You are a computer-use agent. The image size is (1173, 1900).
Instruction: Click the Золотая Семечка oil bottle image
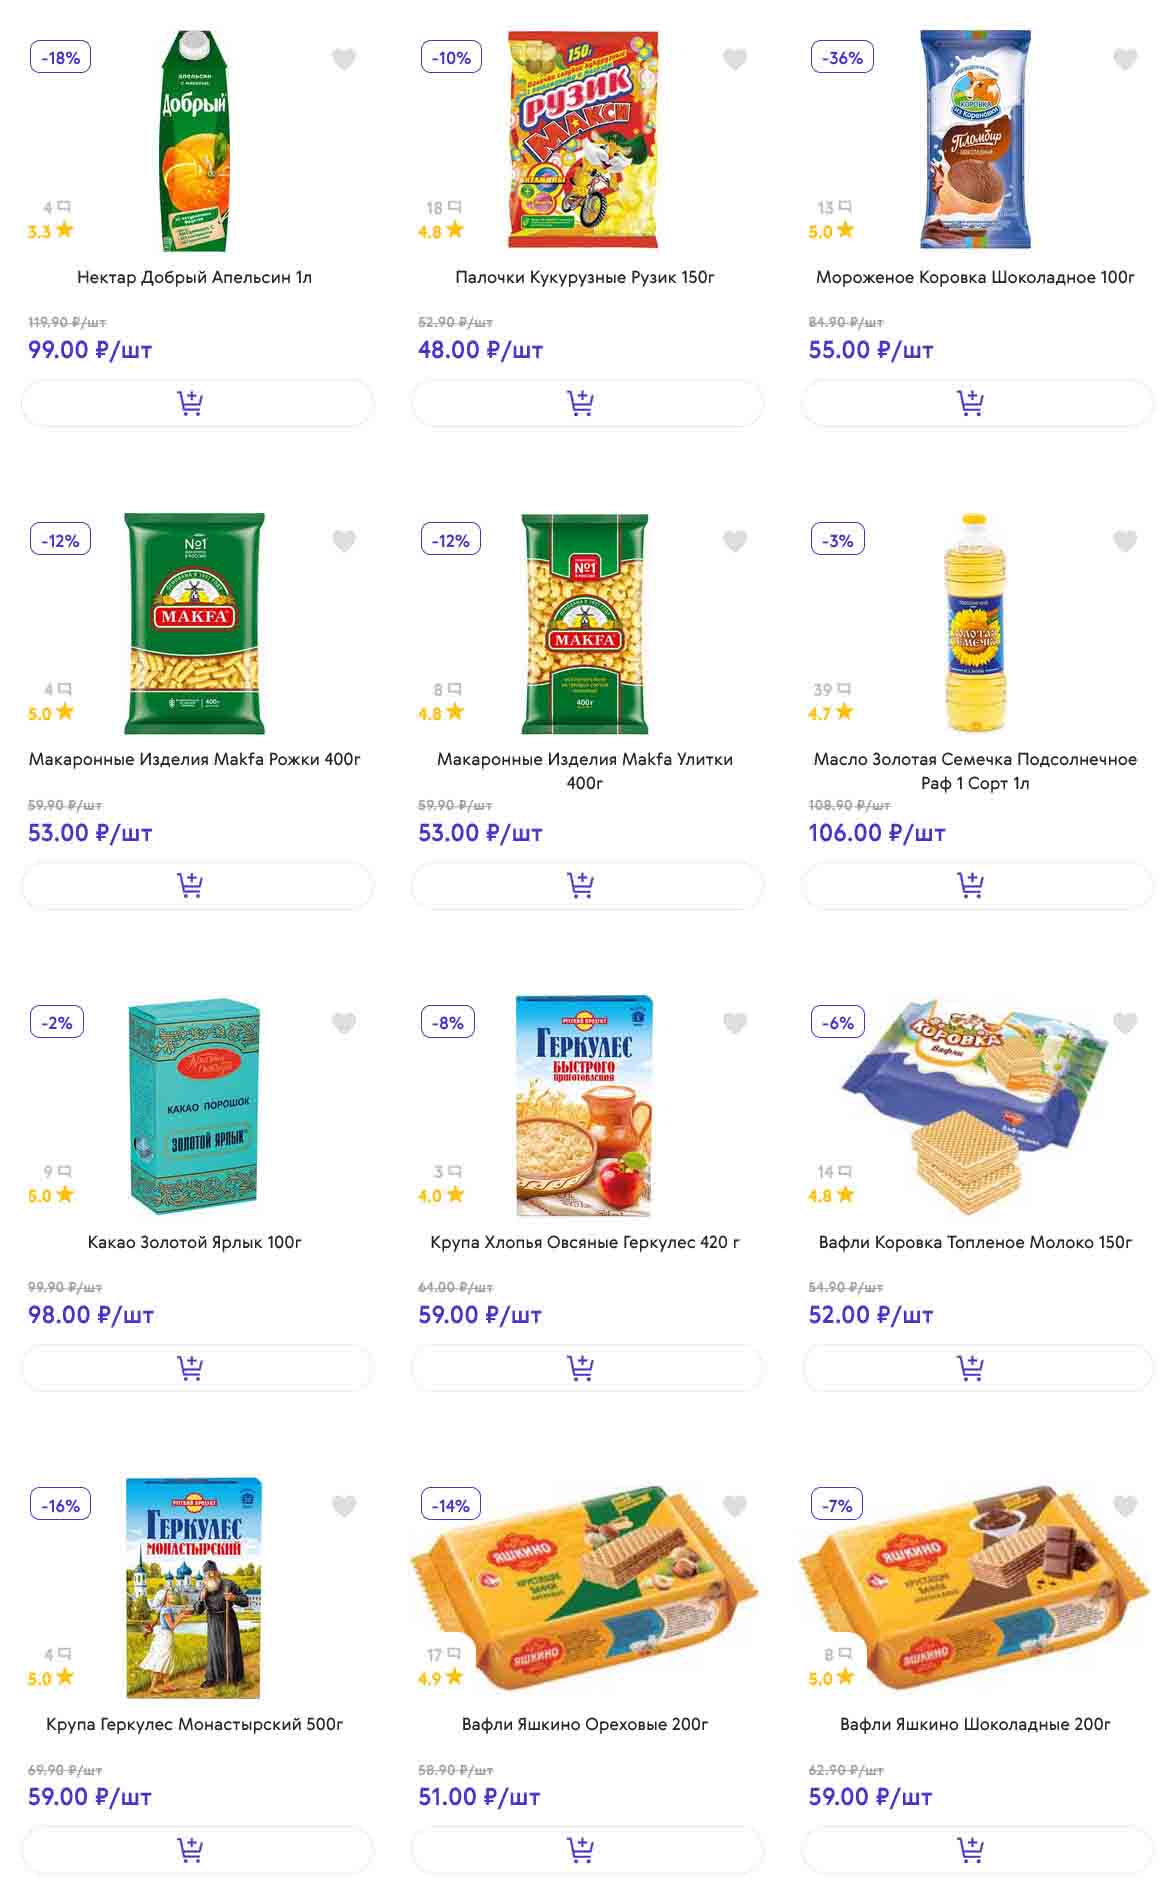pos(974,622)
